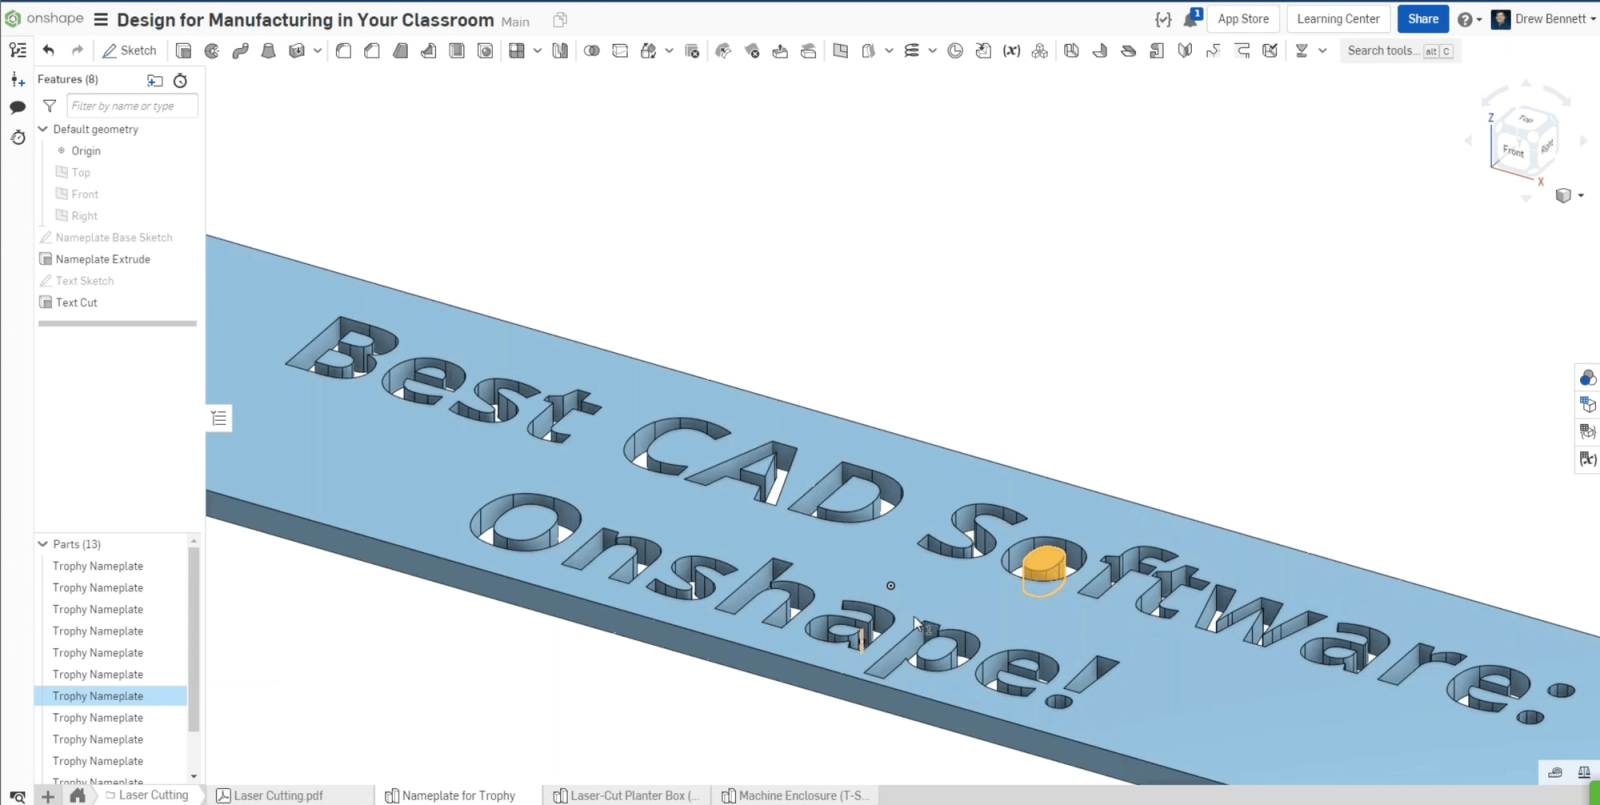This screenshot has height=805, width=1600.
Task: Open the Variable (x) tool
Action: 1012,51
